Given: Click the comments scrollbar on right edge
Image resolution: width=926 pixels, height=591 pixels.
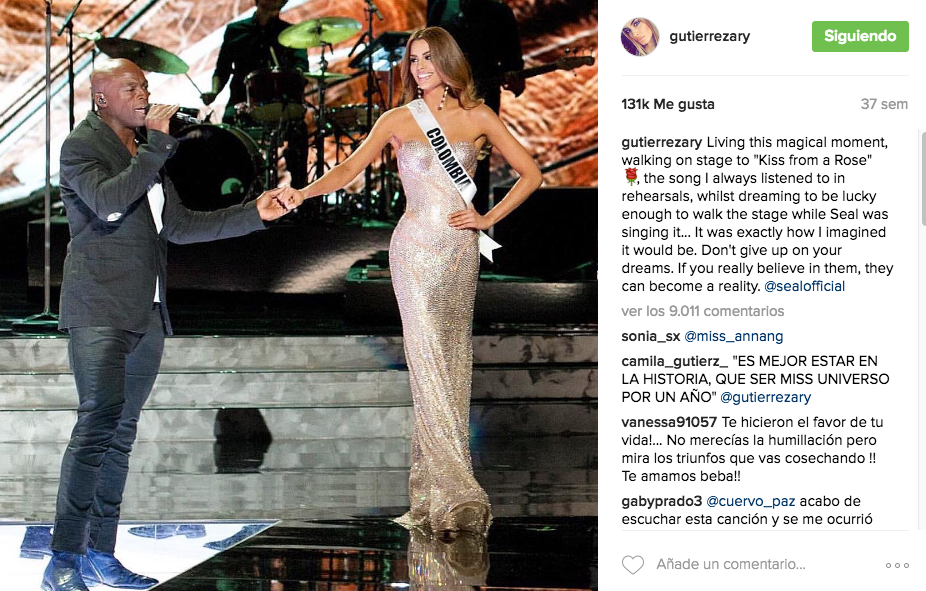Looking at the screenshot, I should tap(923, 179).
